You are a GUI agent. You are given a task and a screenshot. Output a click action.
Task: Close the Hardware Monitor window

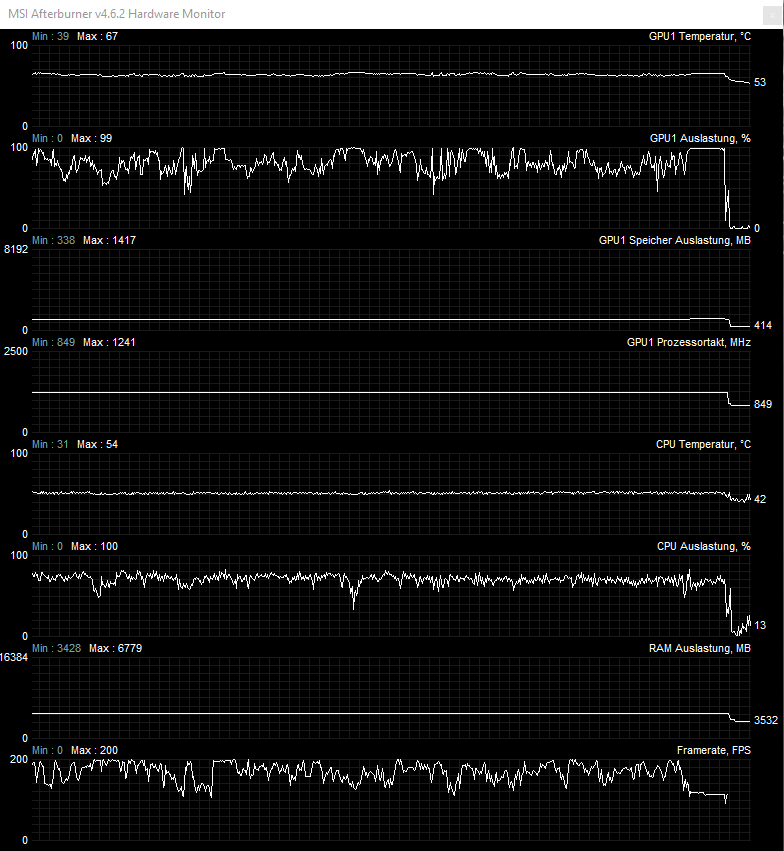coord(772,15)
